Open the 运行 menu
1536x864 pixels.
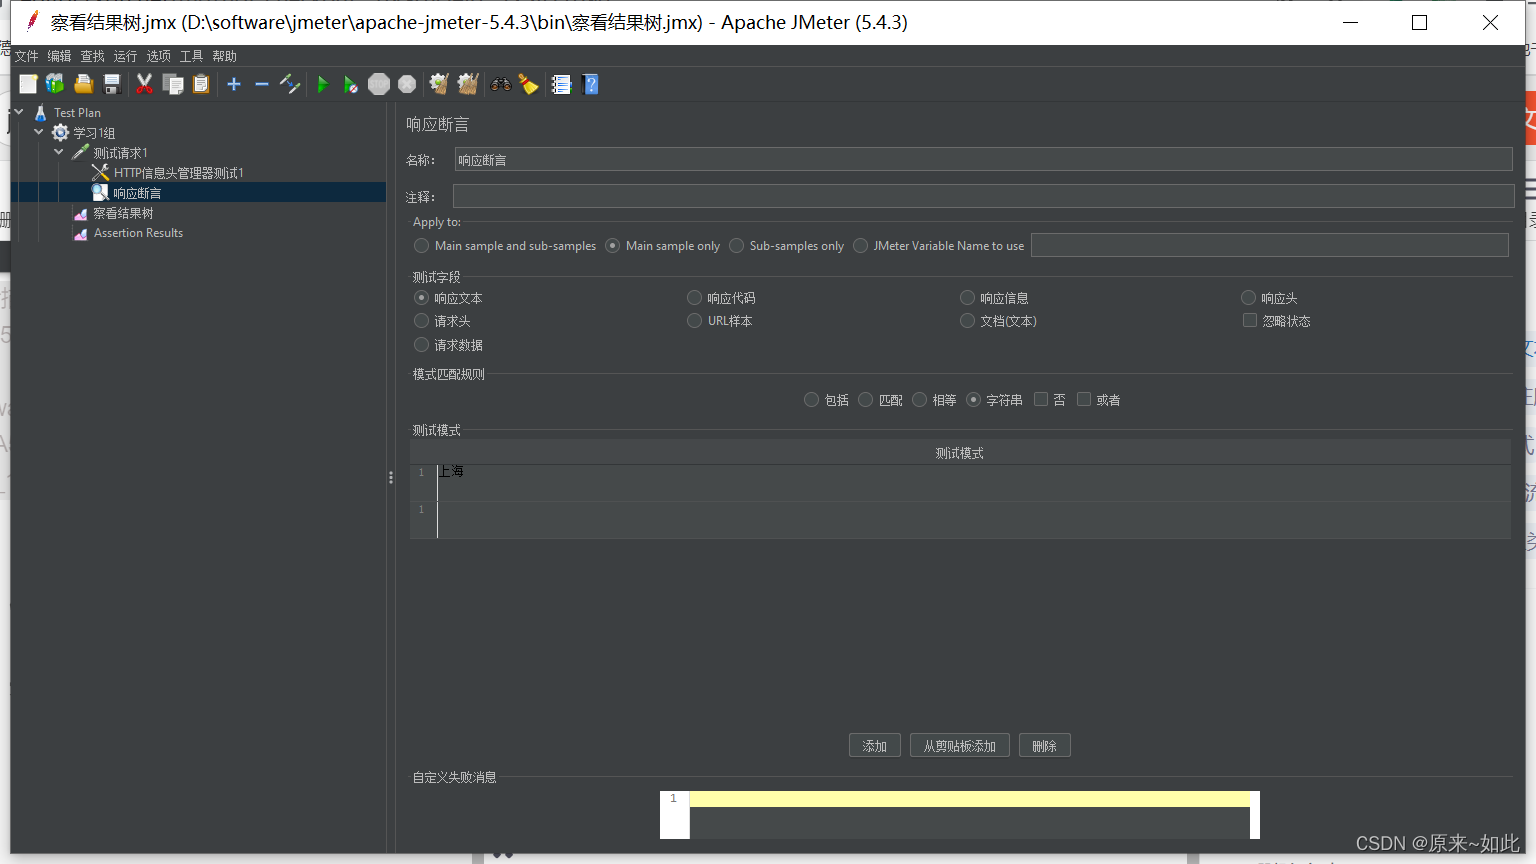click(x=125, y=56)
